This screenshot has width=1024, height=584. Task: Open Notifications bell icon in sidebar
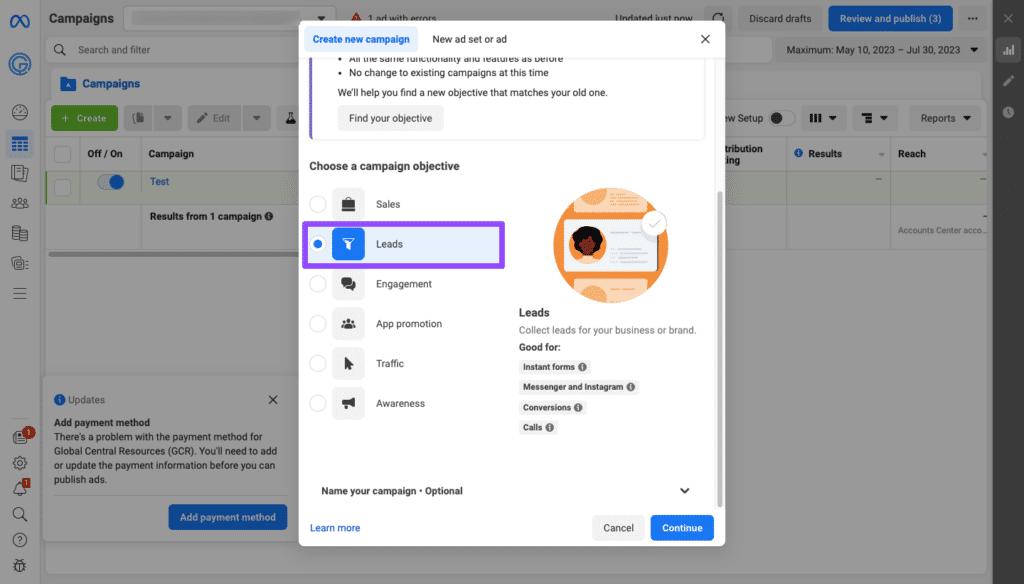click(x=20, y=489)
